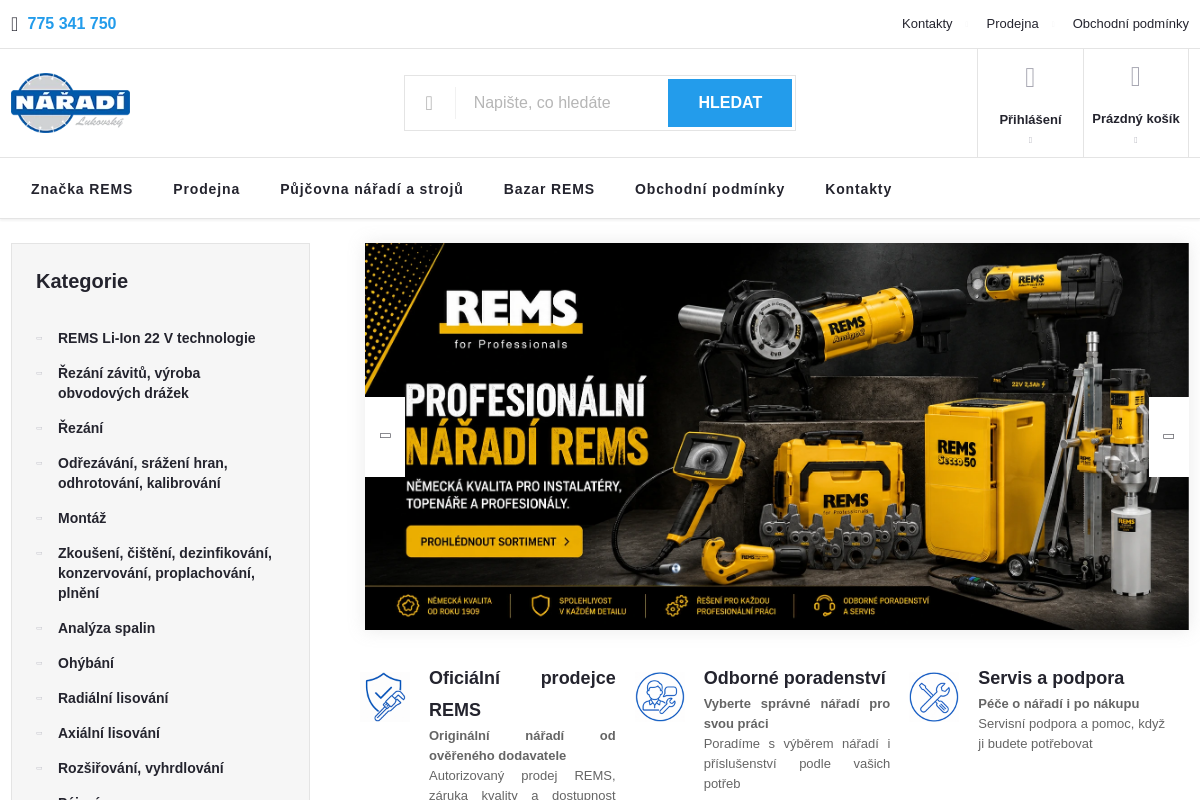This screenshot has width=1200, height=800.
Task: Open dropdown arrow under Přihlášení
Action: [1030, 140]
